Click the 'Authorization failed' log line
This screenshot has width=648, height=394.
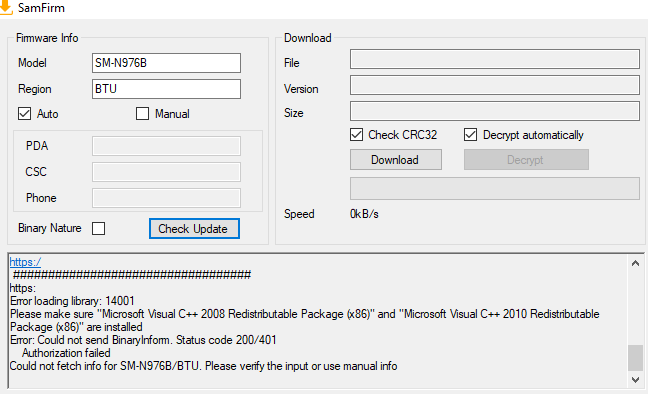pos(66,353)
